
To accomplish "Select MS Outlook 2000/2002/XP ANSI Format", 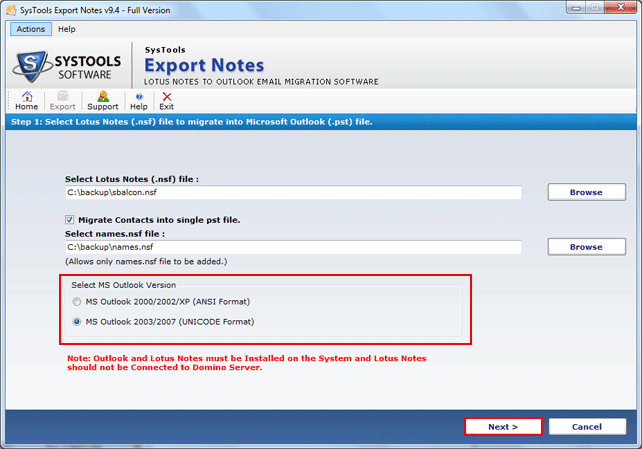I will [x=77, y=302].
